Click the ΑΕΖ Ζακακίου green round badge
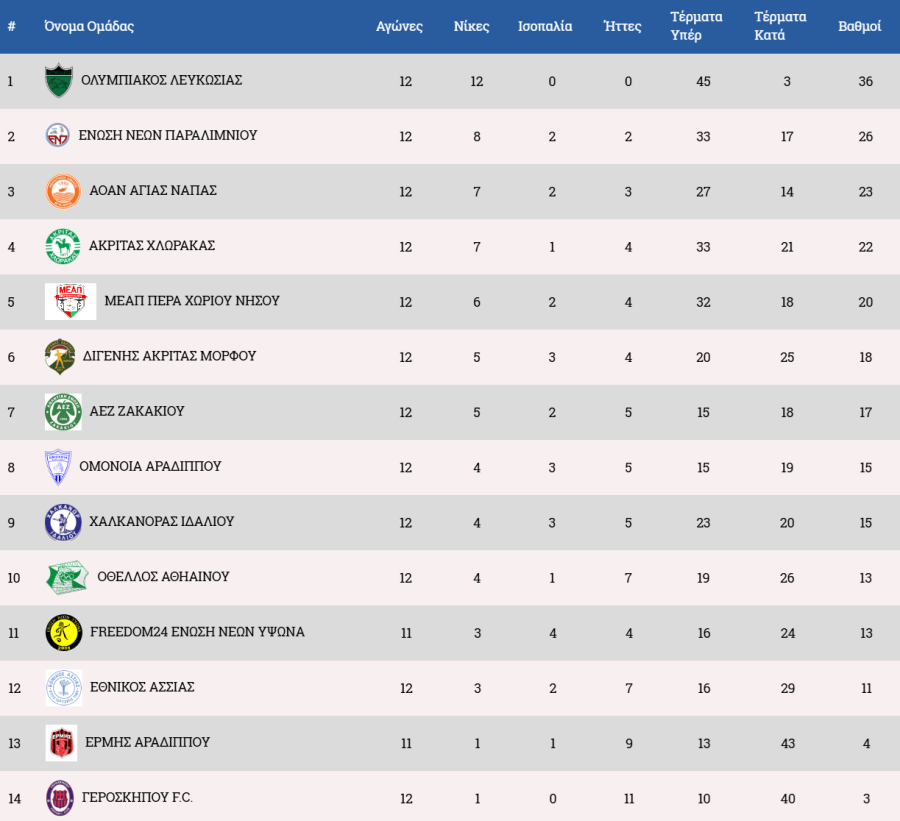900x821 pixels. (63, 412)
